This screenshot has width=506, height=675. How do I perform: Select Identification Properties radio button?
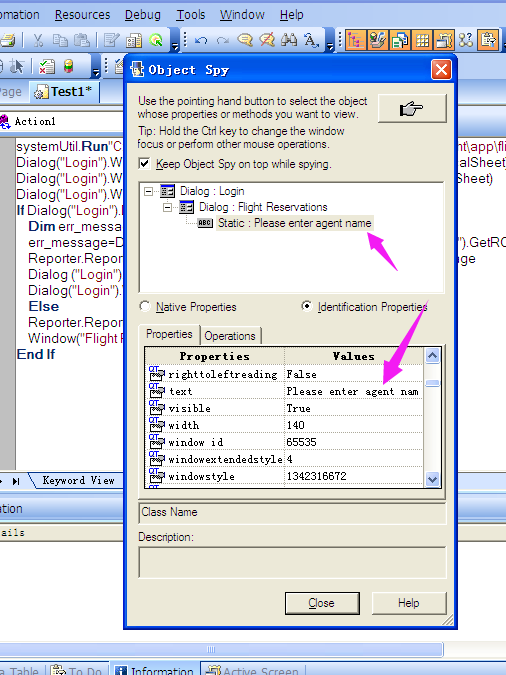[307, 307]
